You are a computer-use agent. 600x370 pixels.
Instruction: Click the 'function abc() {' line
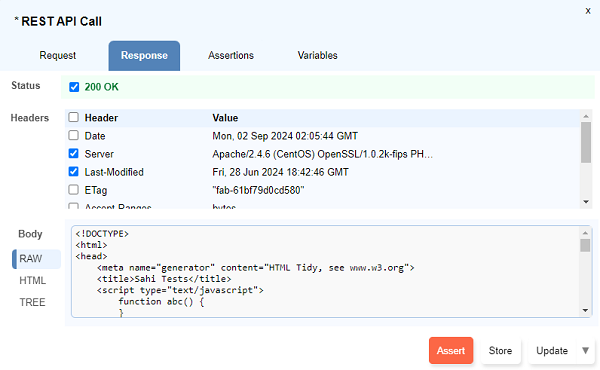coord(161,302)
